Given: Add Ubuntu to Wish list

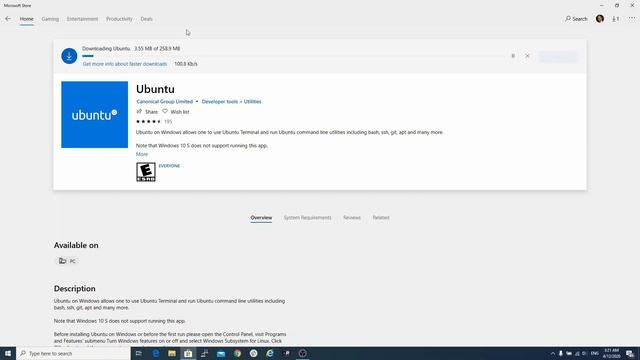Looking at the screenshot, I should [176, 111].
